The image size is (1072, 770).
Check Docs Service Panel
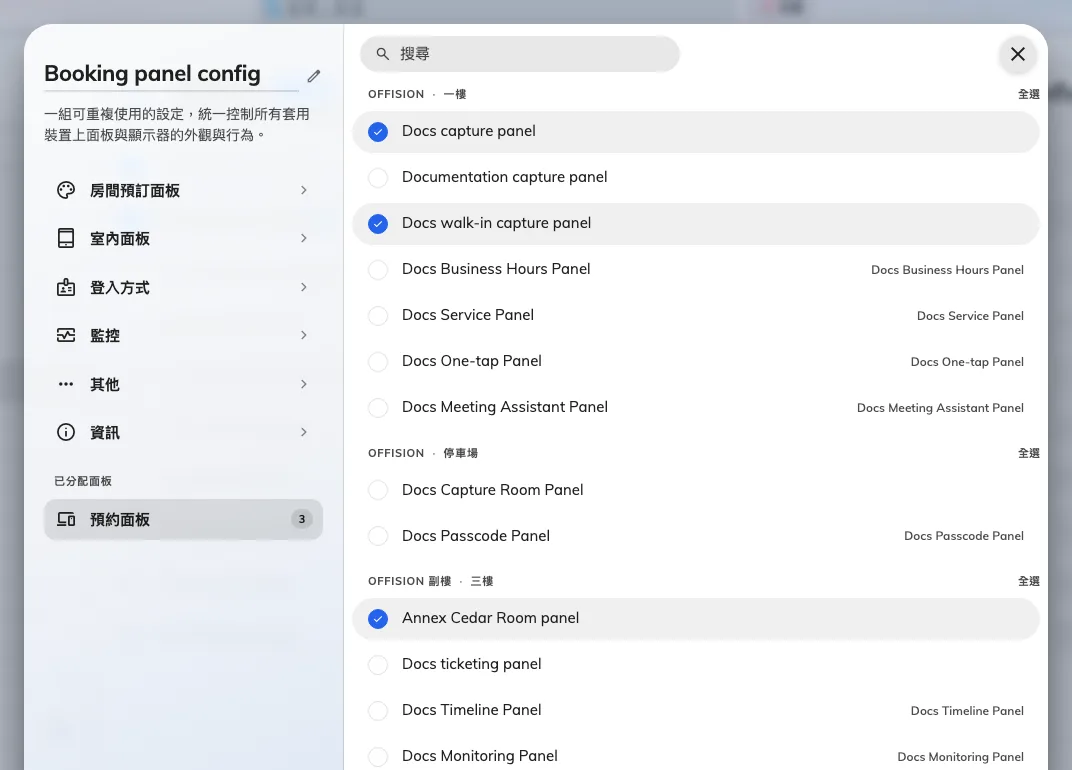[x=378, y=316]
